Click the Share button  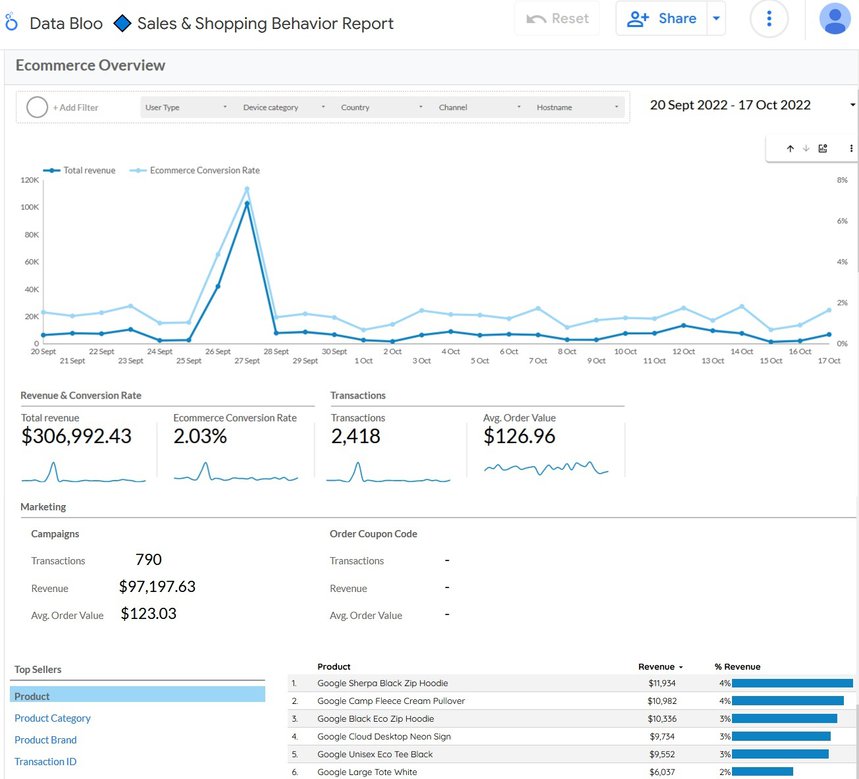(662, 19)
